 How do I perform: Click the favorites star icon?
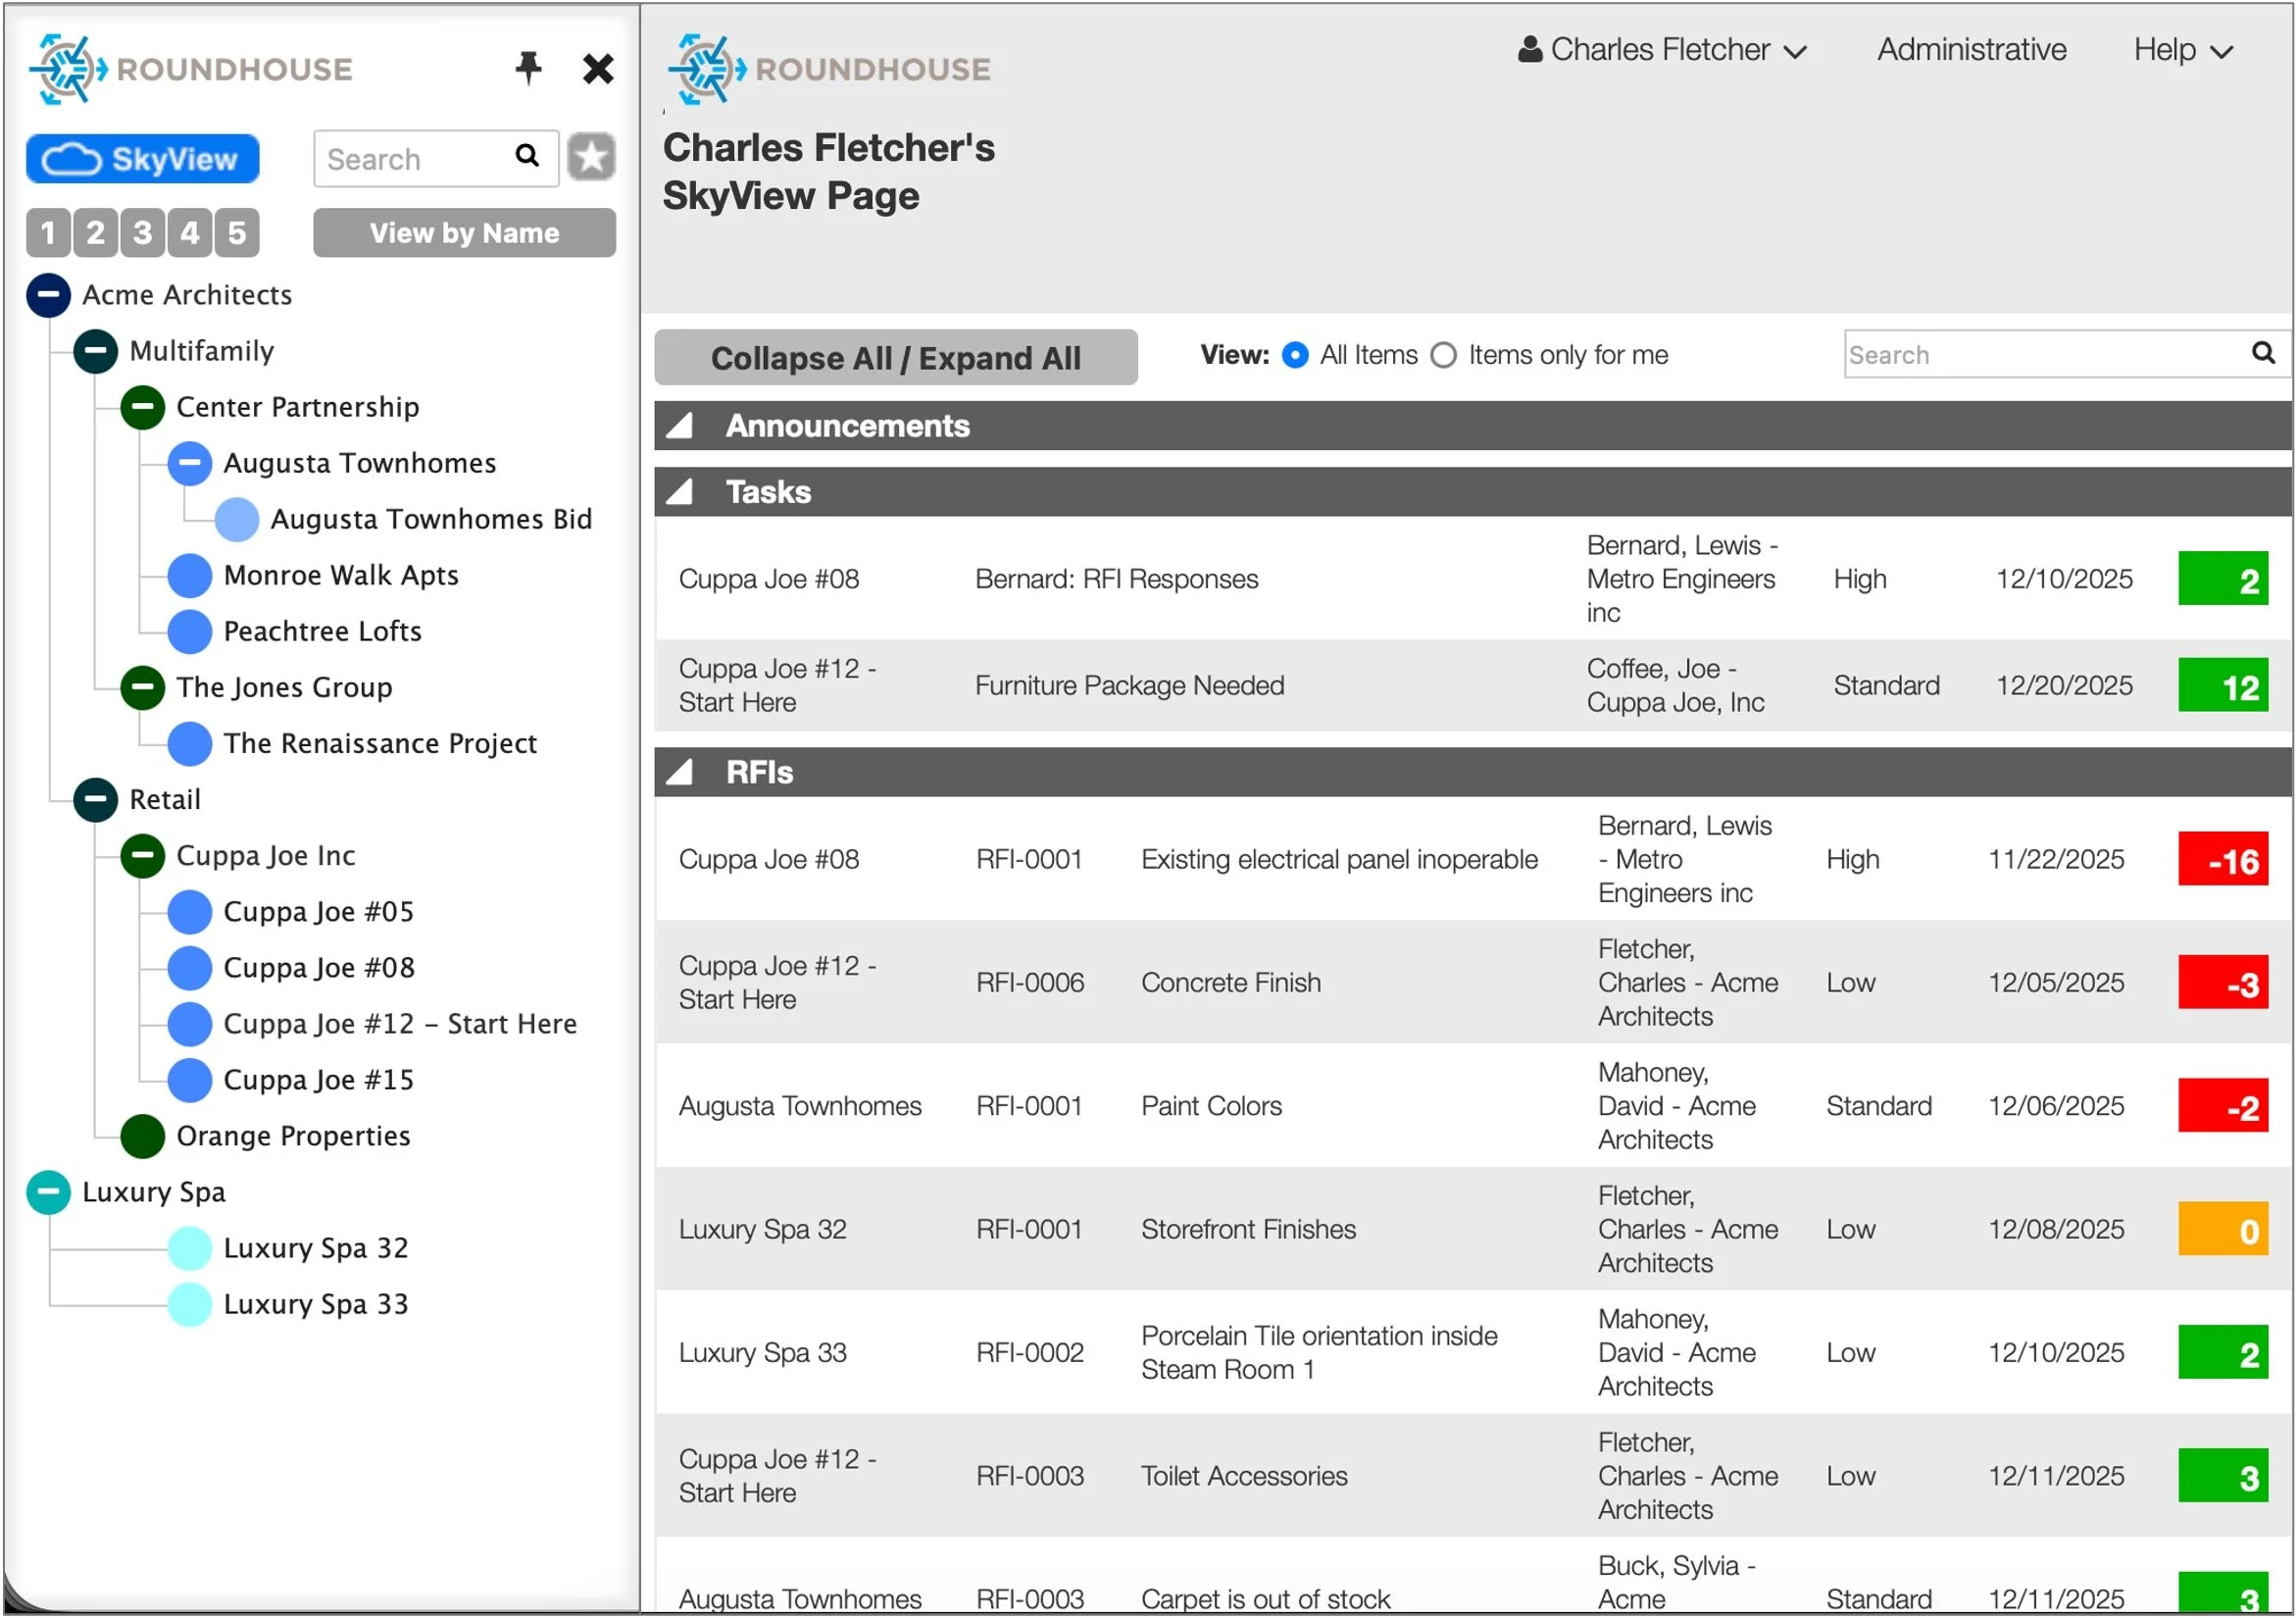click(x=591, y=158)
